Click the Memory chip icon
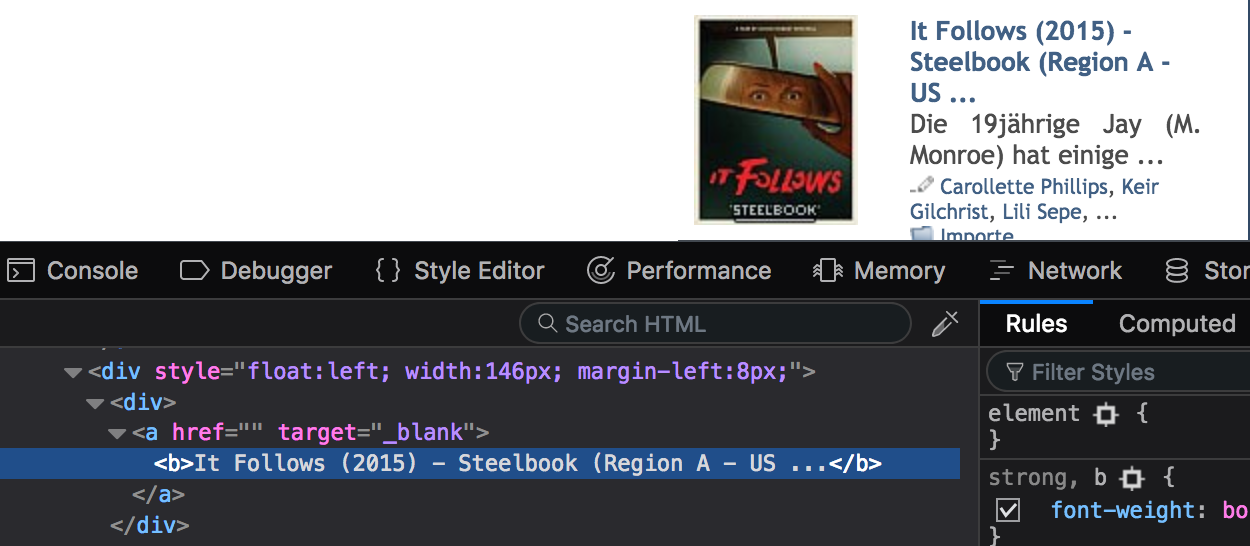The width and height of the screenshot is (1250, 546). point(828,271)
